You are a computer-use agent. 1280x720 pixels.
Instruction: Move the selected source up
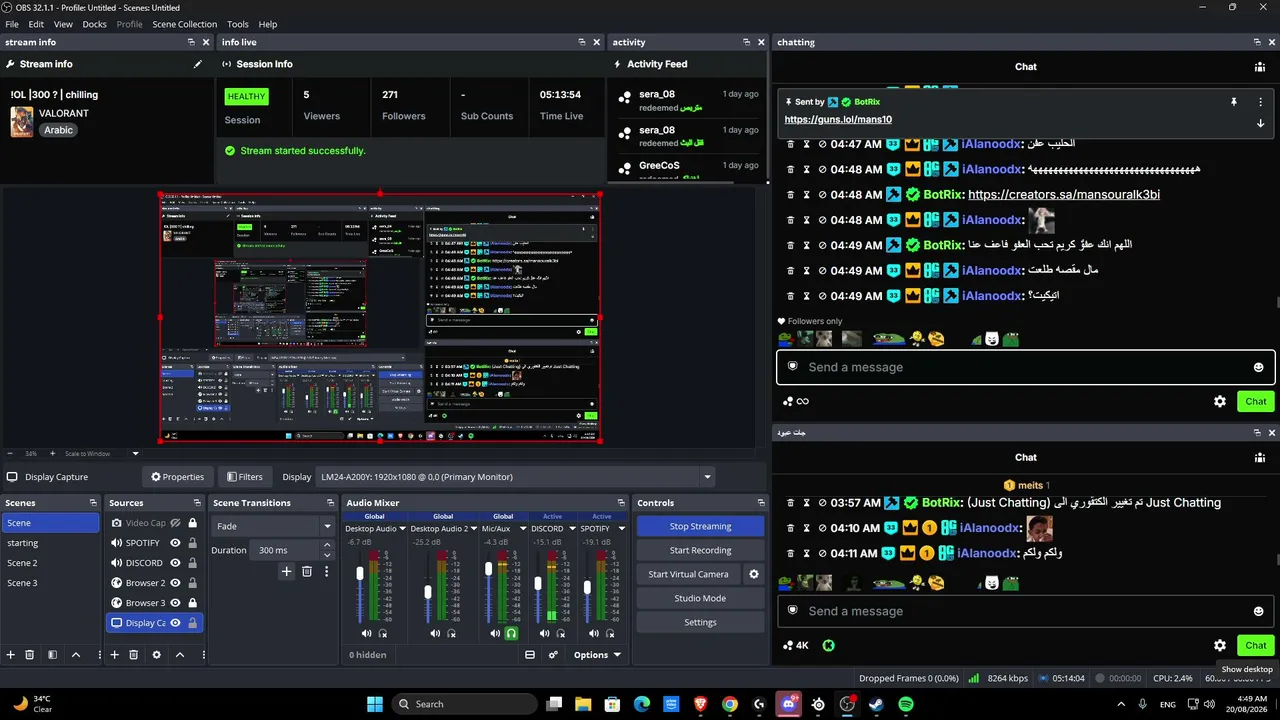(180, 655)
